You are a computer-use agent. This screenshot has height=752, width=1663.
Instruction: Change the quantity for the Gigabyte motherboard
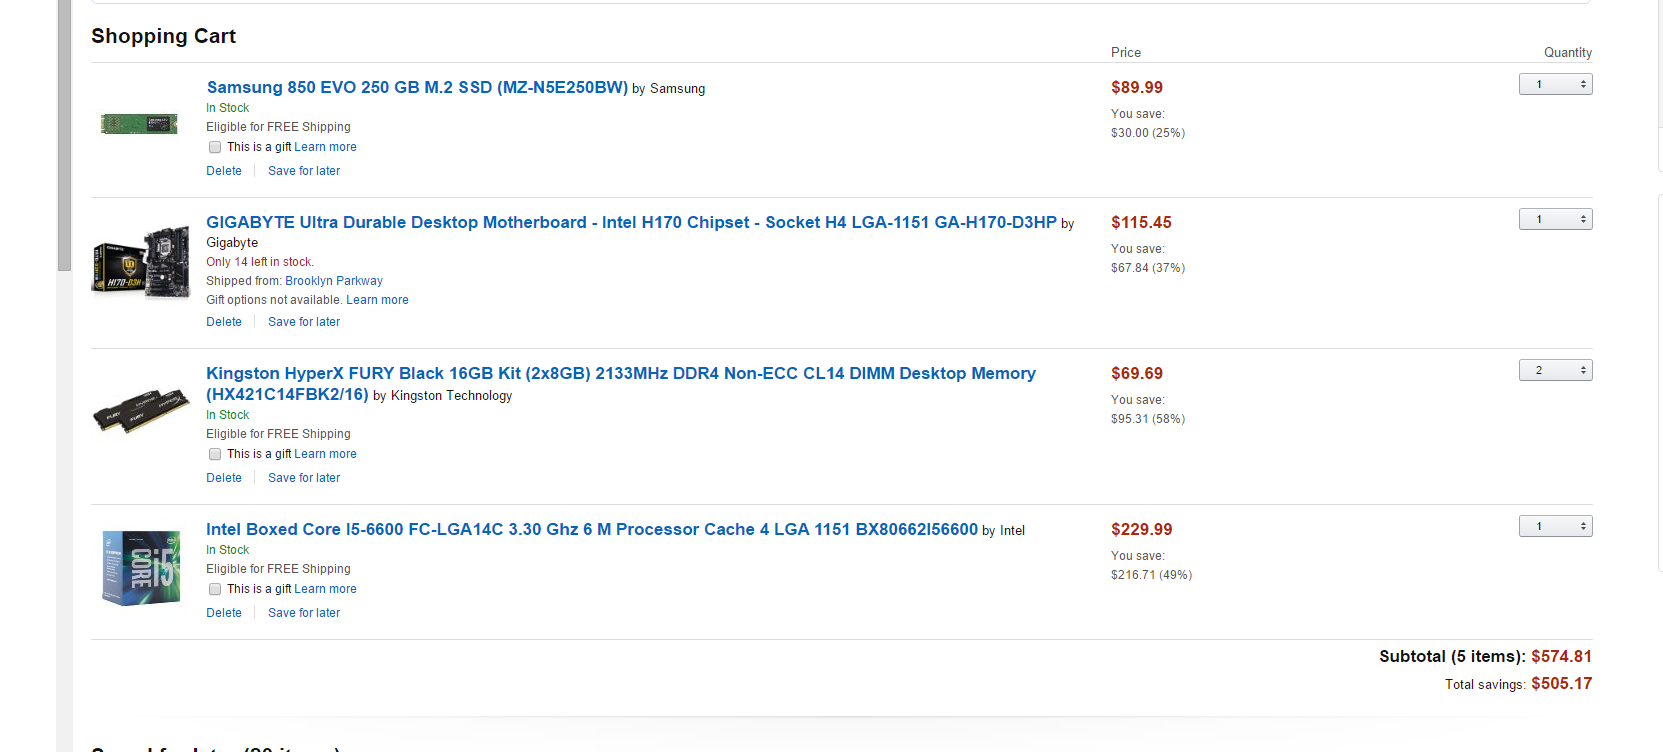click(x=1555, y=219)
